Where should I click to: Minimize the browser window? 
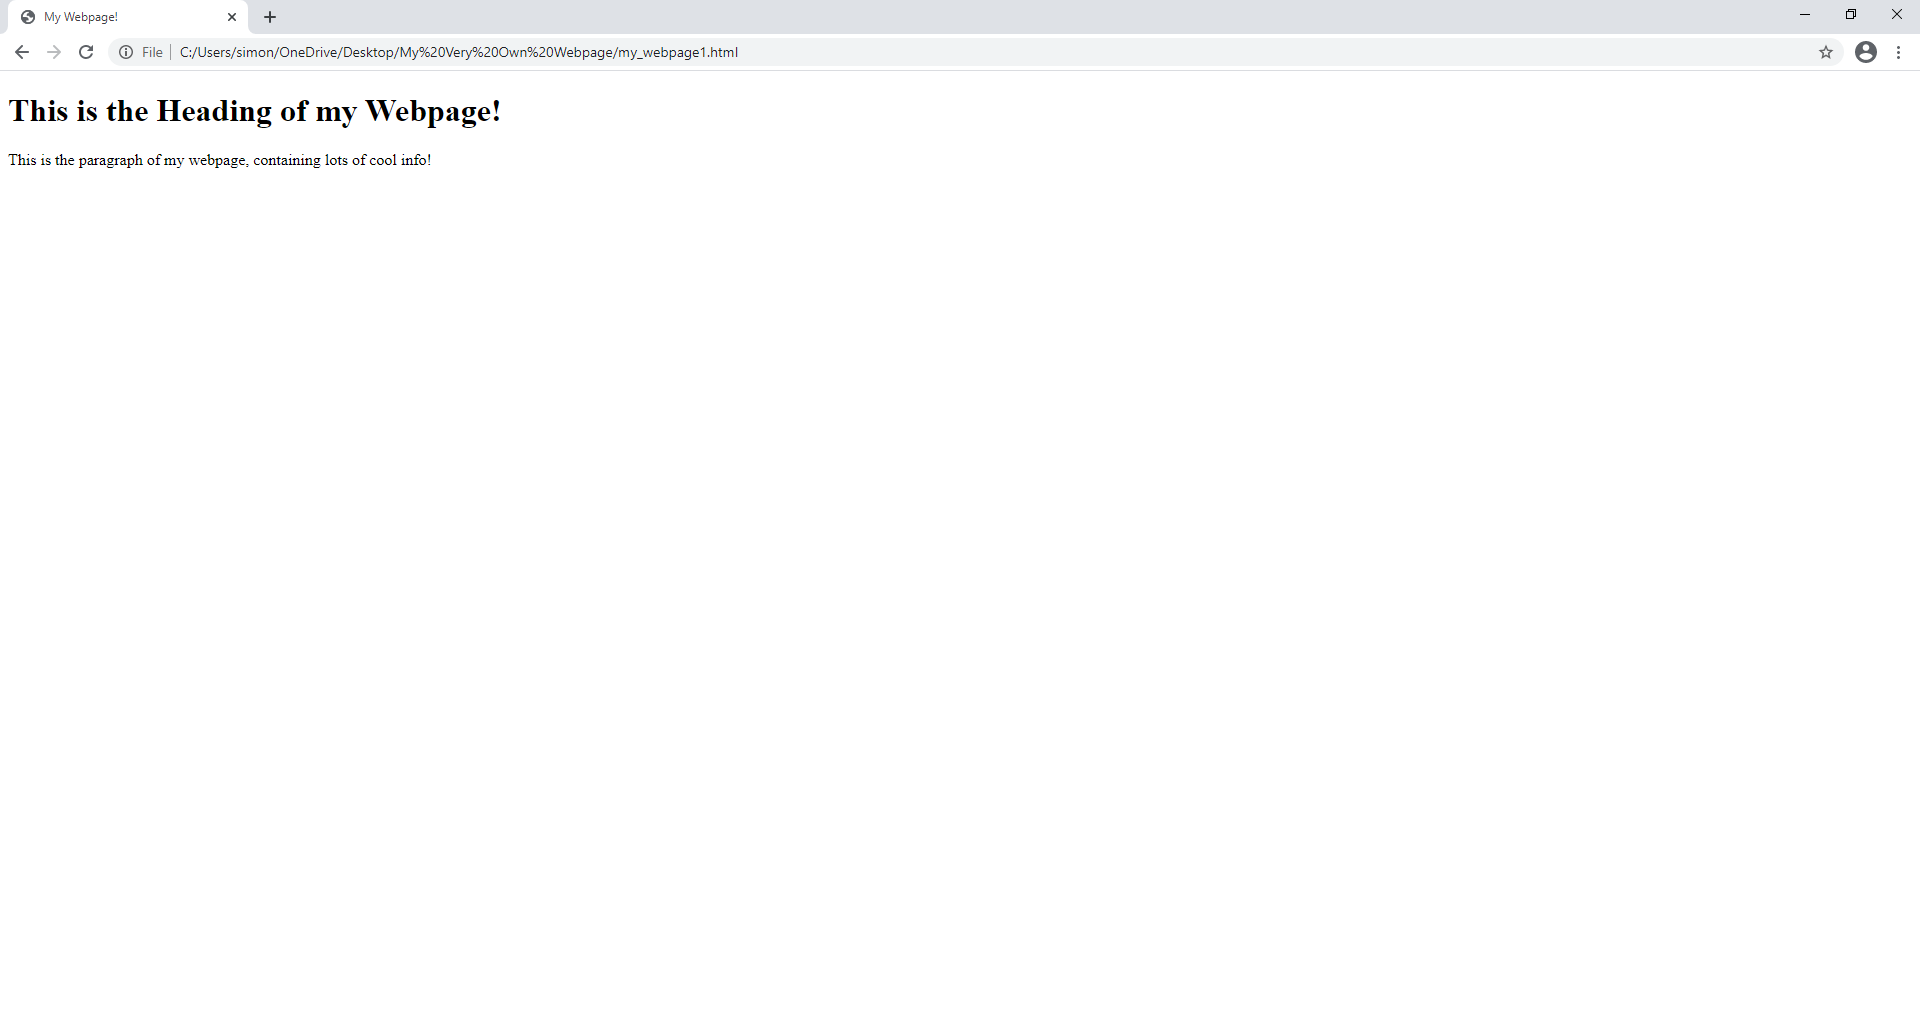[x=1805, y=14]
